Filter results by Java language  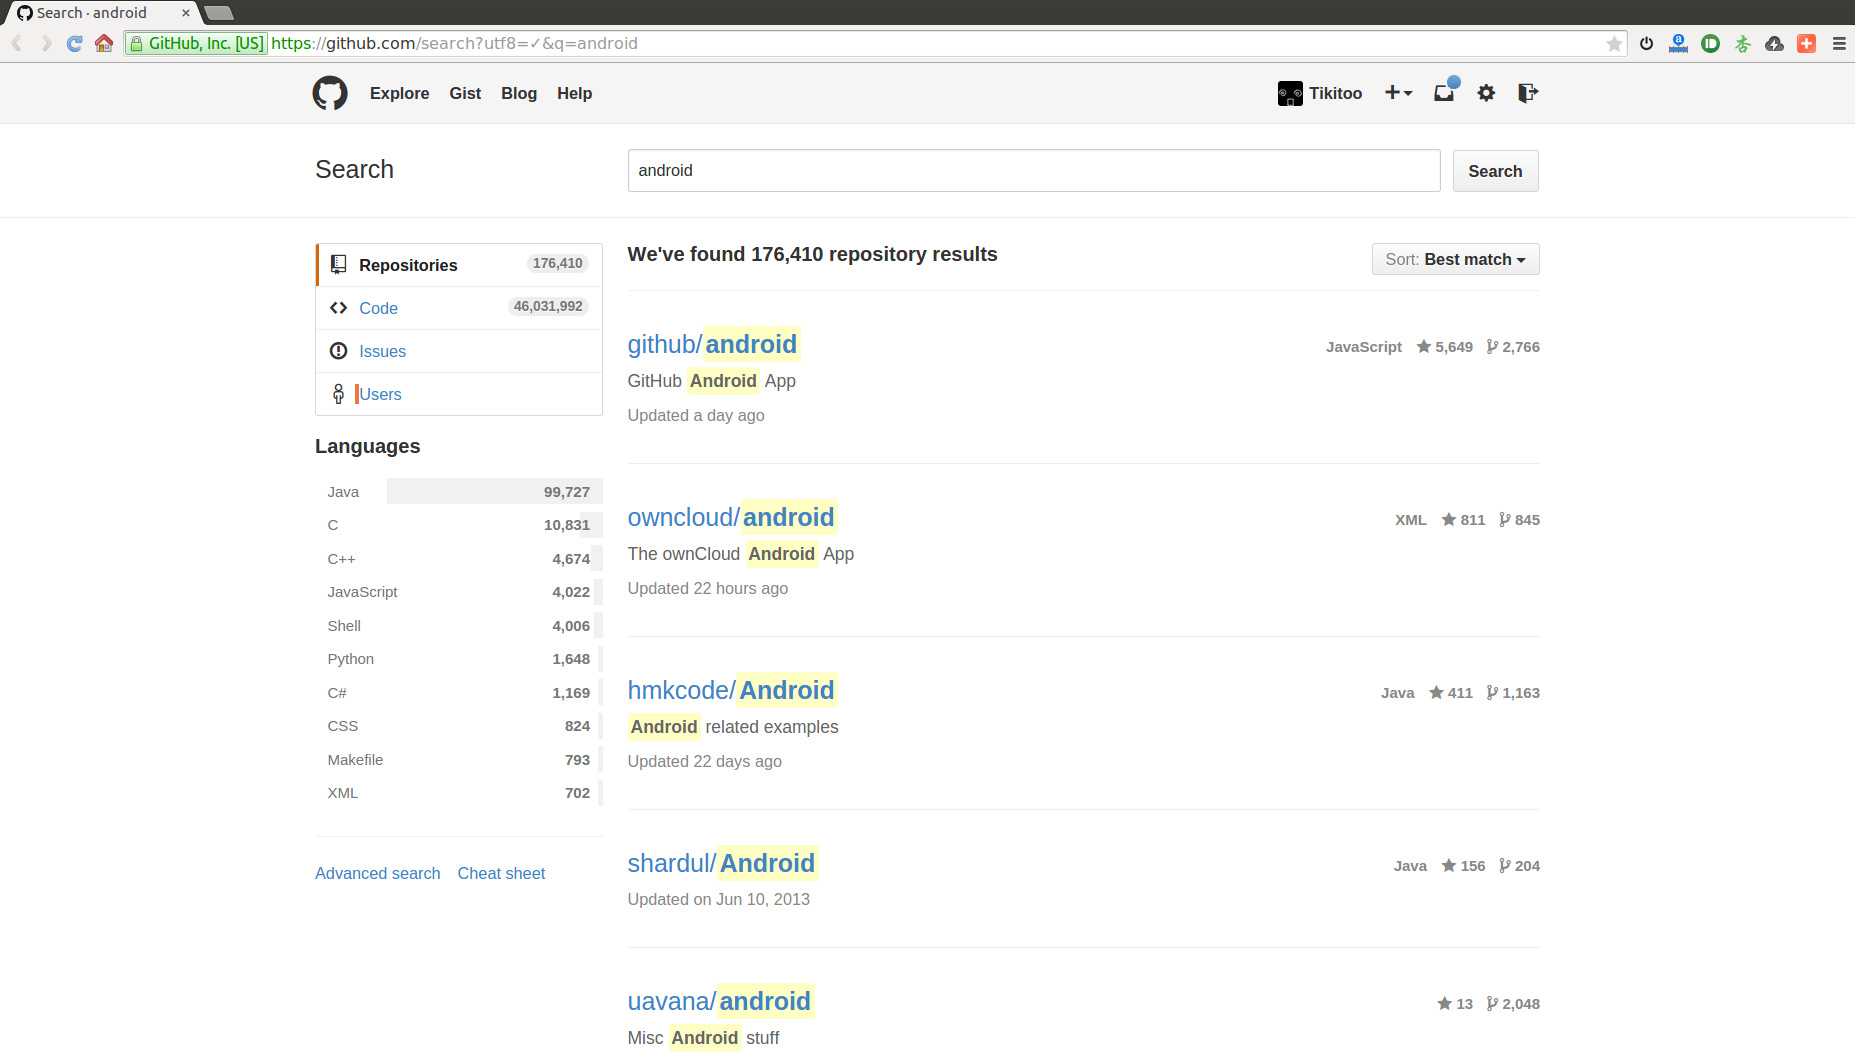point(459,492)
